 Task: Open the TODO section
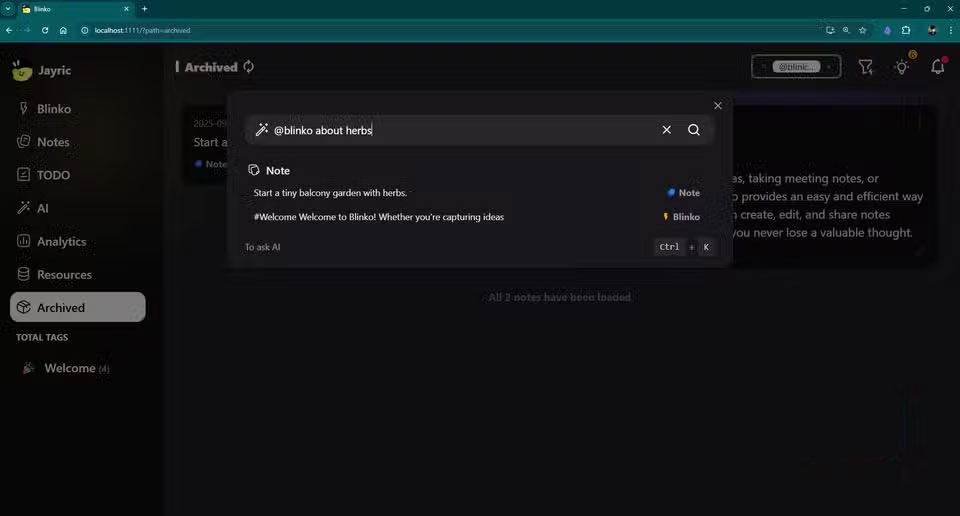[53, 175]
